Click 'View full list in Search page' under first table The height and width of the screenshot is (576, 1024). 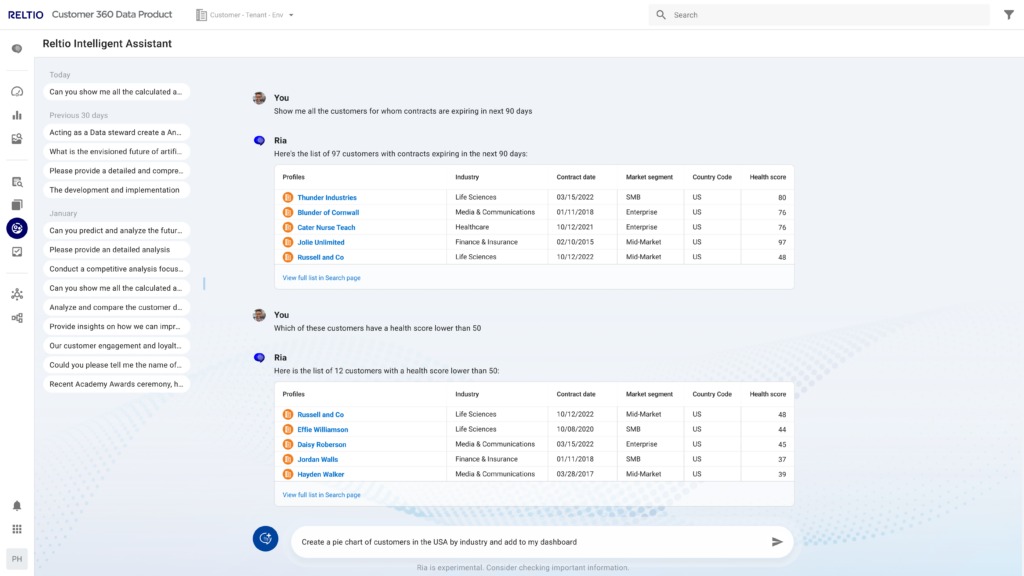coord(321,277)
